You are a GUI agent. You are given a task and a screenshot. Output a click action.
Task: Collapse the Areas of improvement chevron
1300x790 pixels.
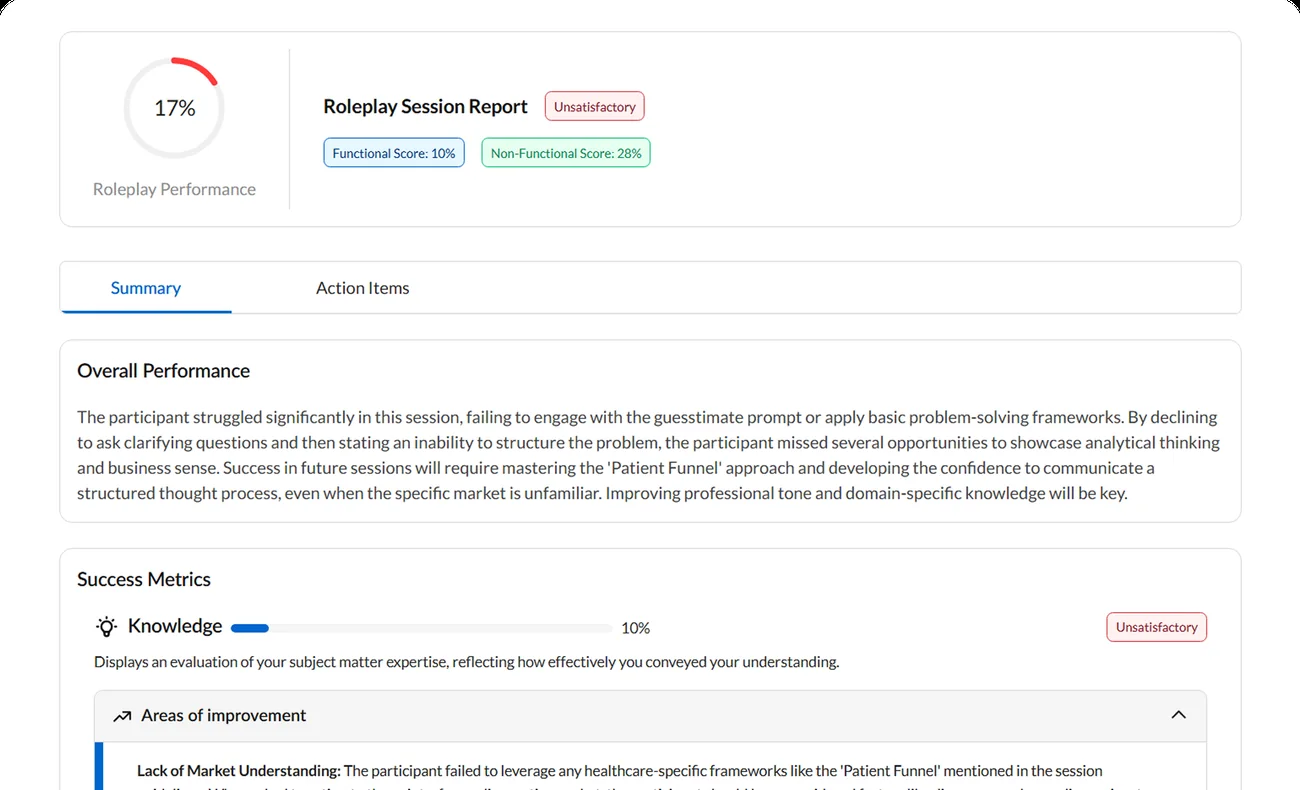pos(1178,715)
